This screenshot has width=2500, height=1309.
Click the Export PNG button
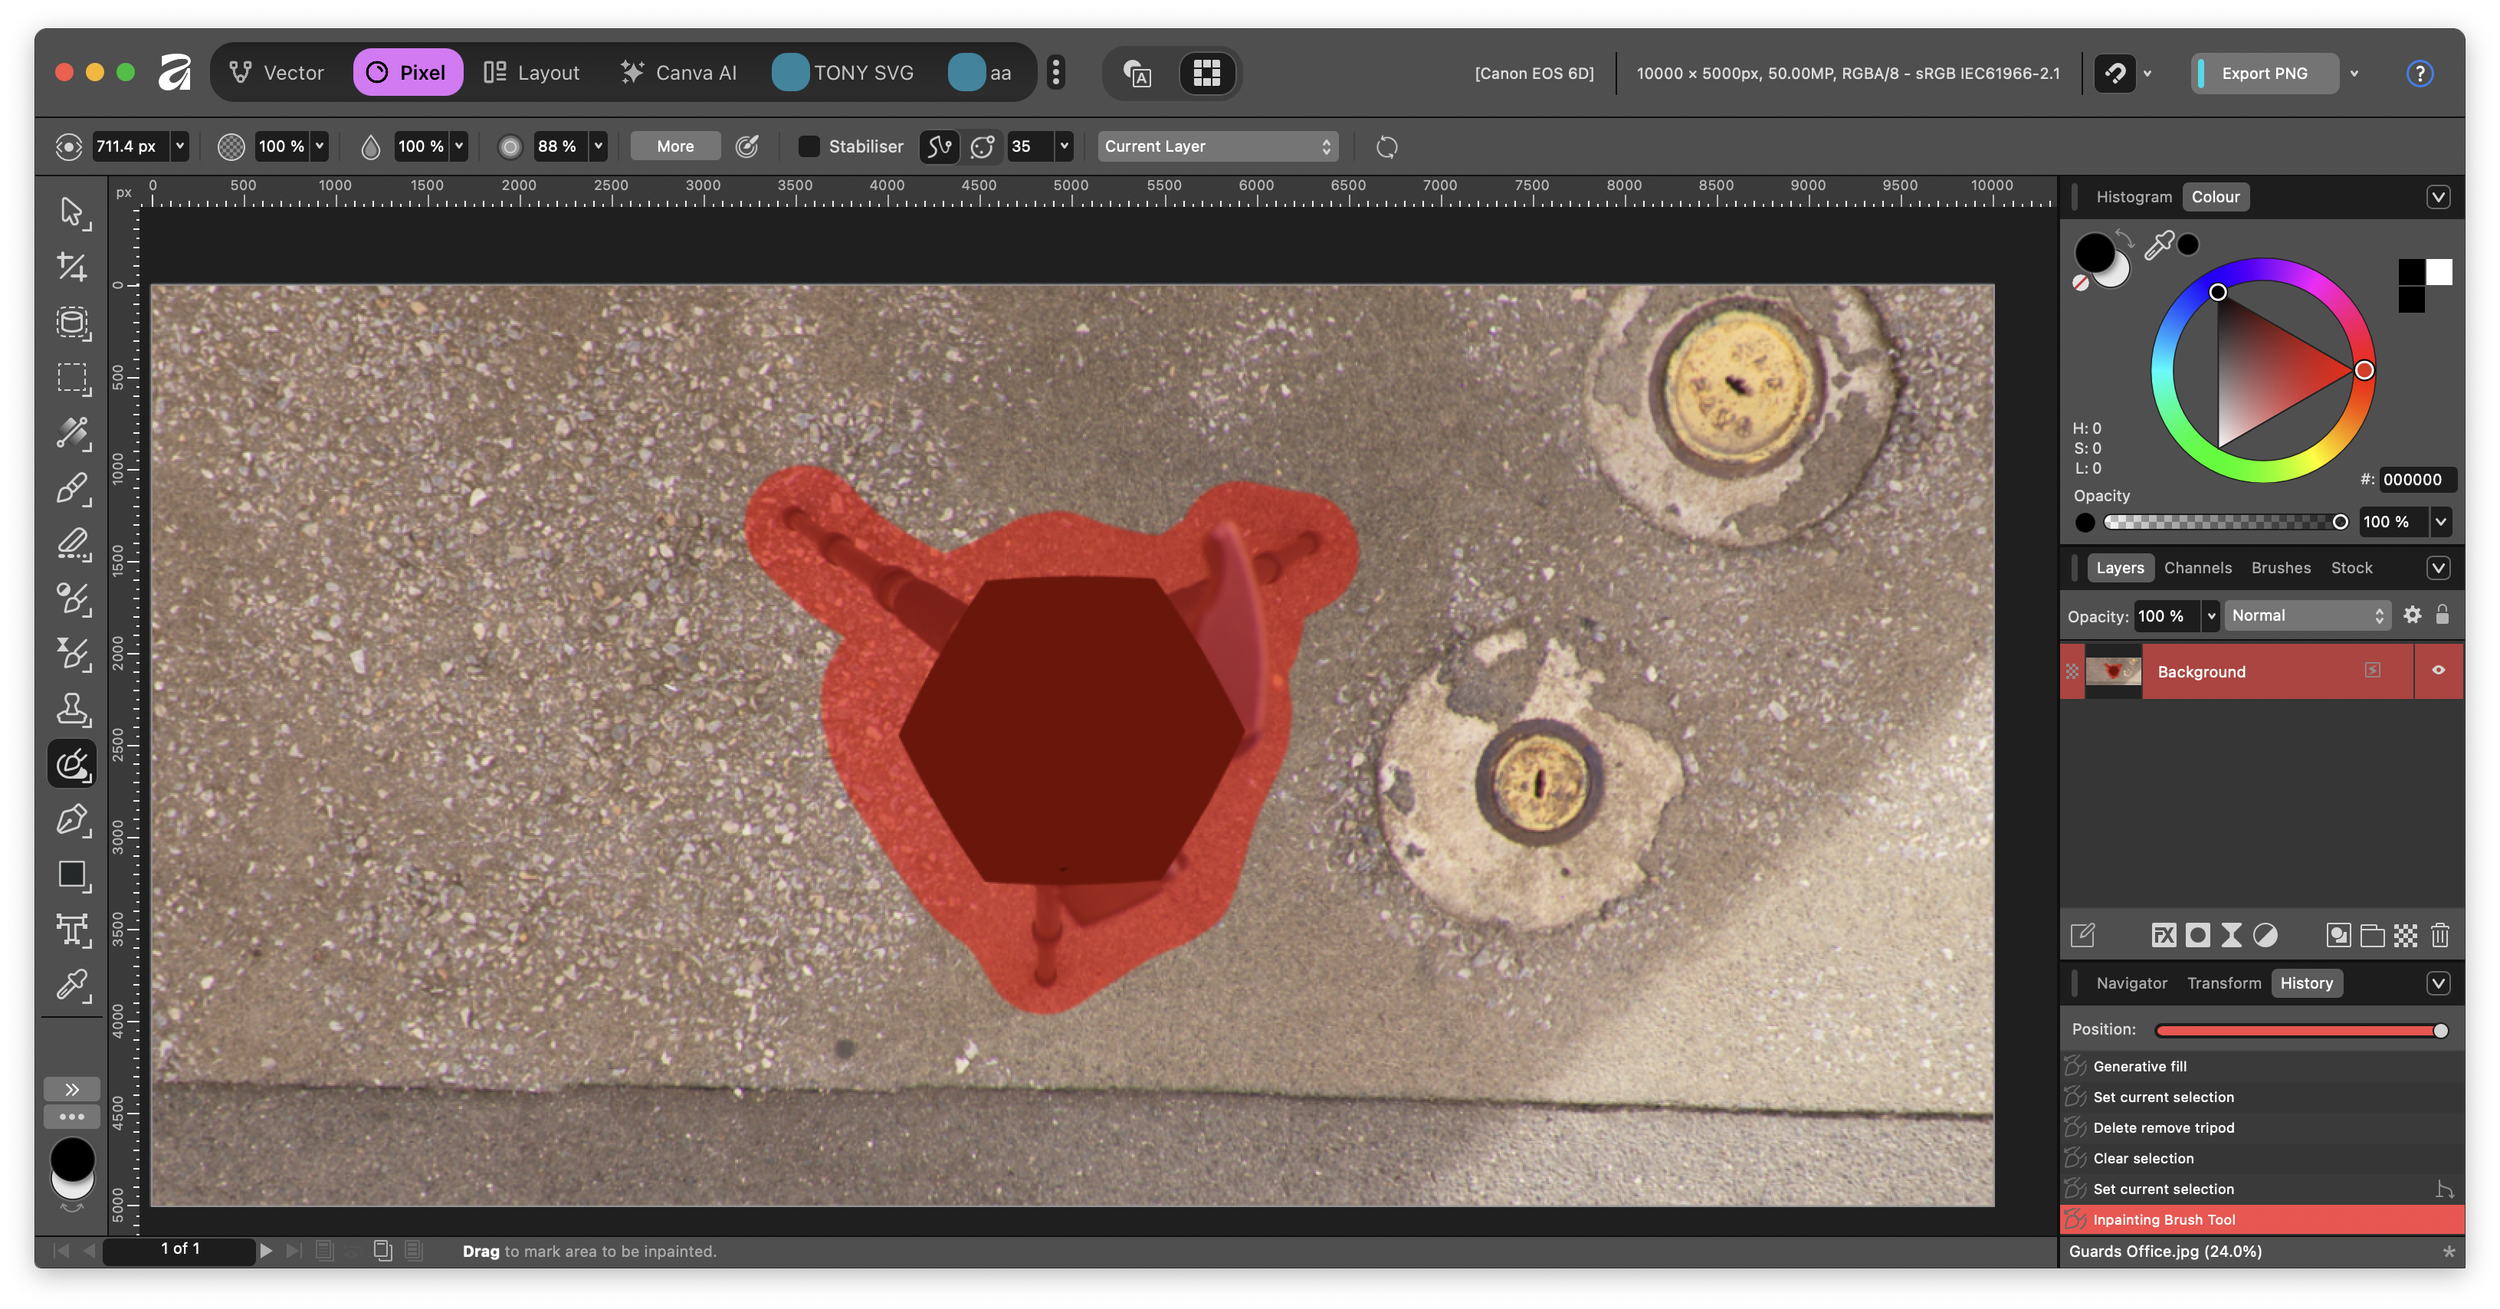[x=2264, y=73]
